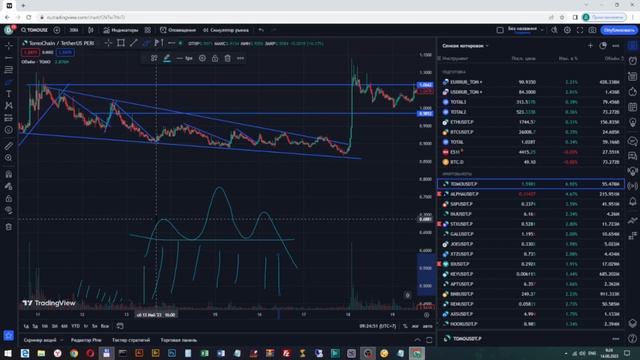Select the ruler measure tool
This screenshot has height=360, width=640.
[x=9, y=146]
